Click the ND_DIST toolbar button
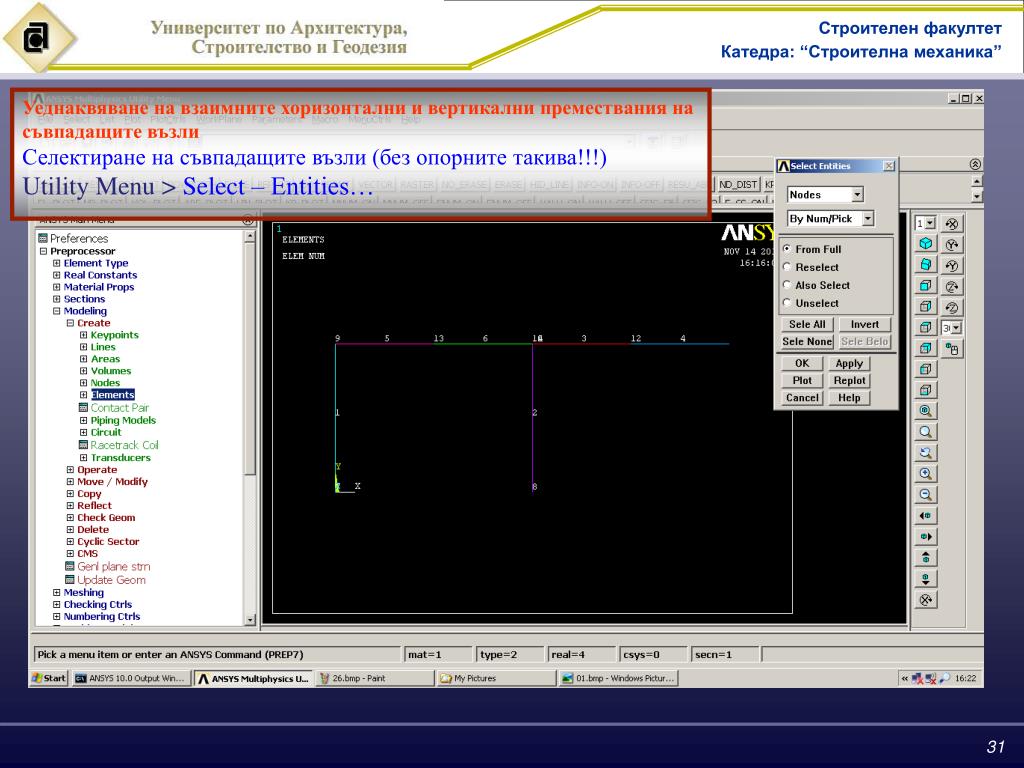 click(738, 185)
